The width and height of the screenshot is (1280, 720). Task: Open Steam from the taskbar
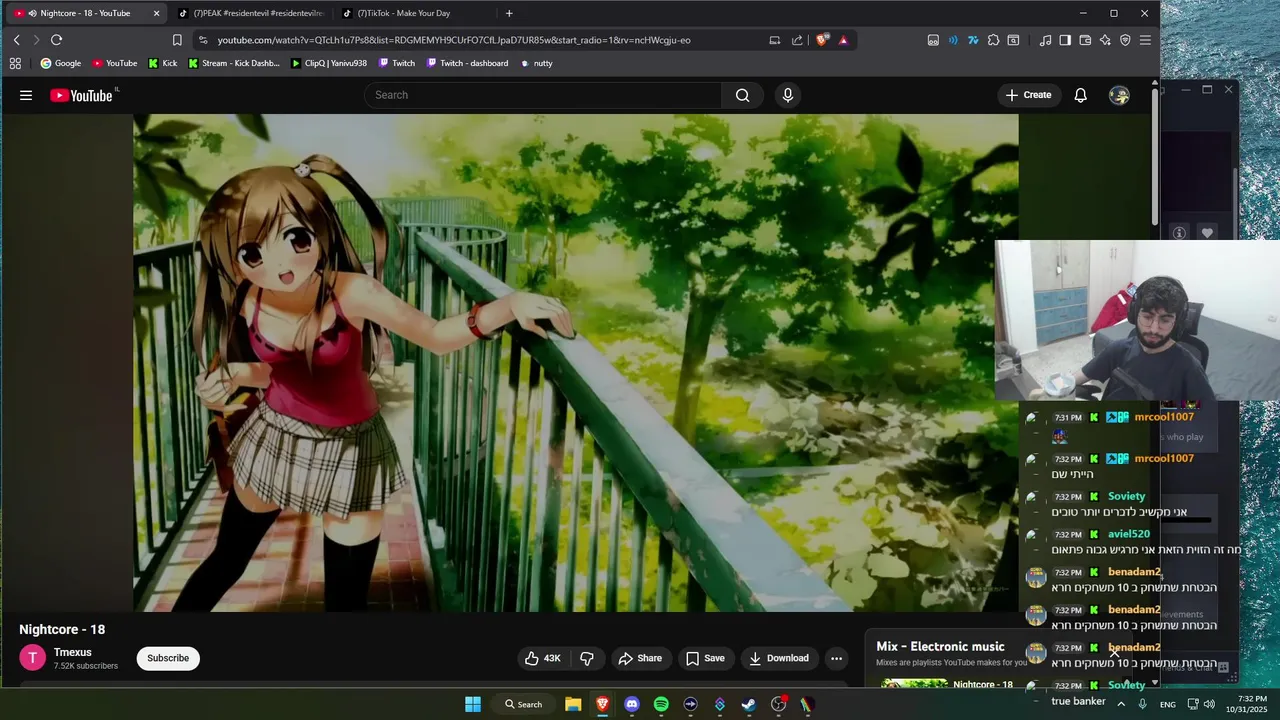(x=748, y=704)
